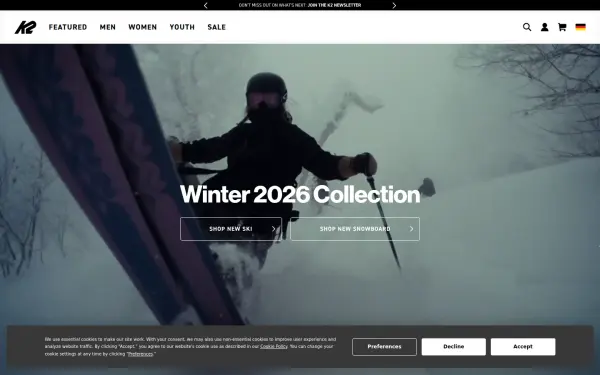Click Shop New Snowboard button
This screenshot has width=600, height=375.
pyautogui.click(x=355, y=229)
